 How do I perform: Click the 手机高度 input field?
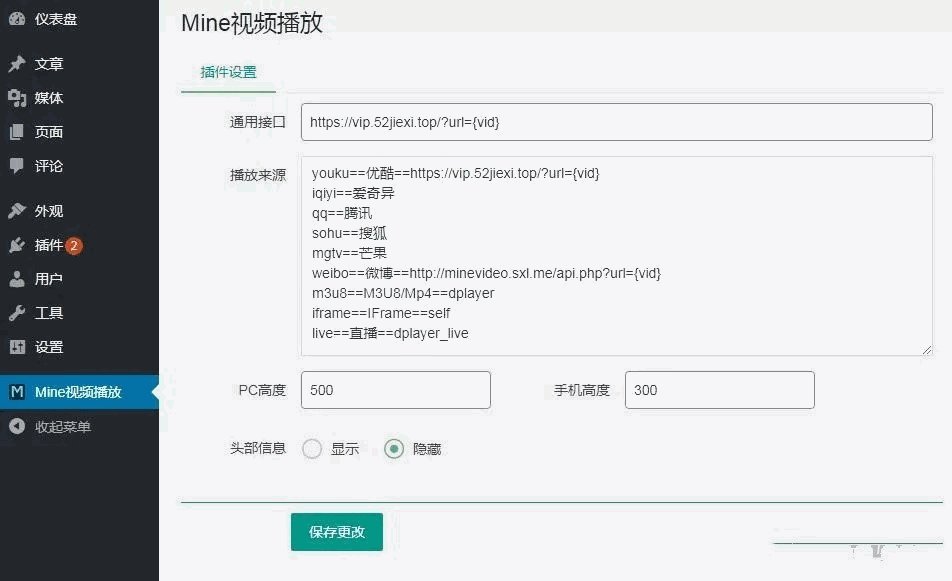click(719, 390)
